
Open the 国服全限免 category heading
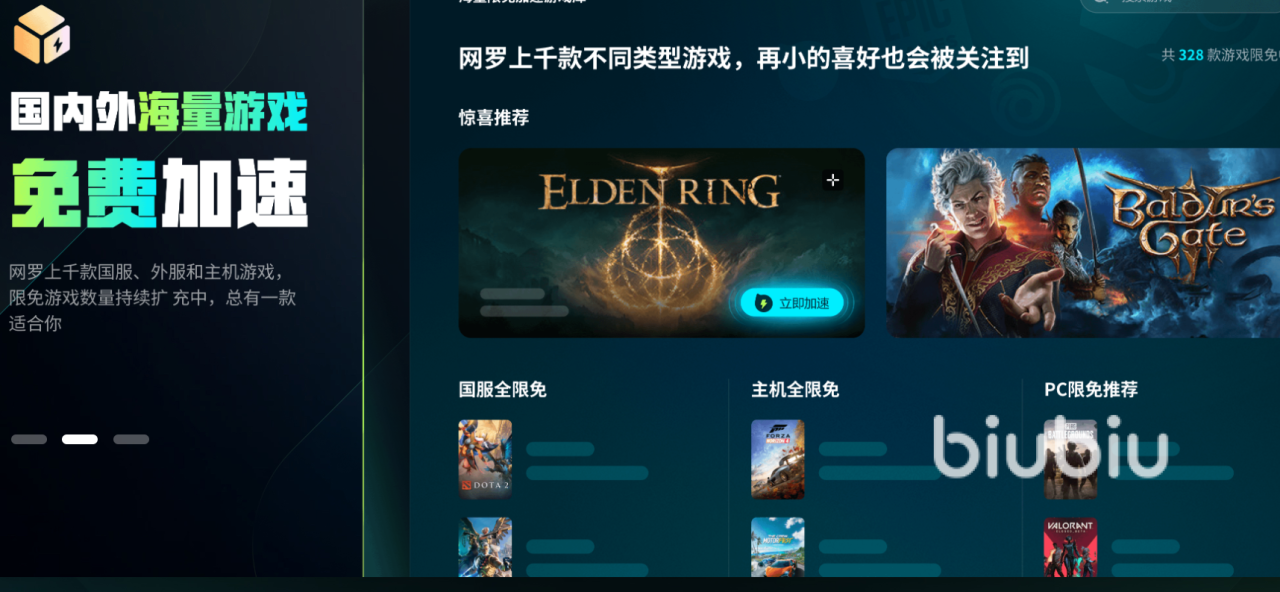(503, 389)
